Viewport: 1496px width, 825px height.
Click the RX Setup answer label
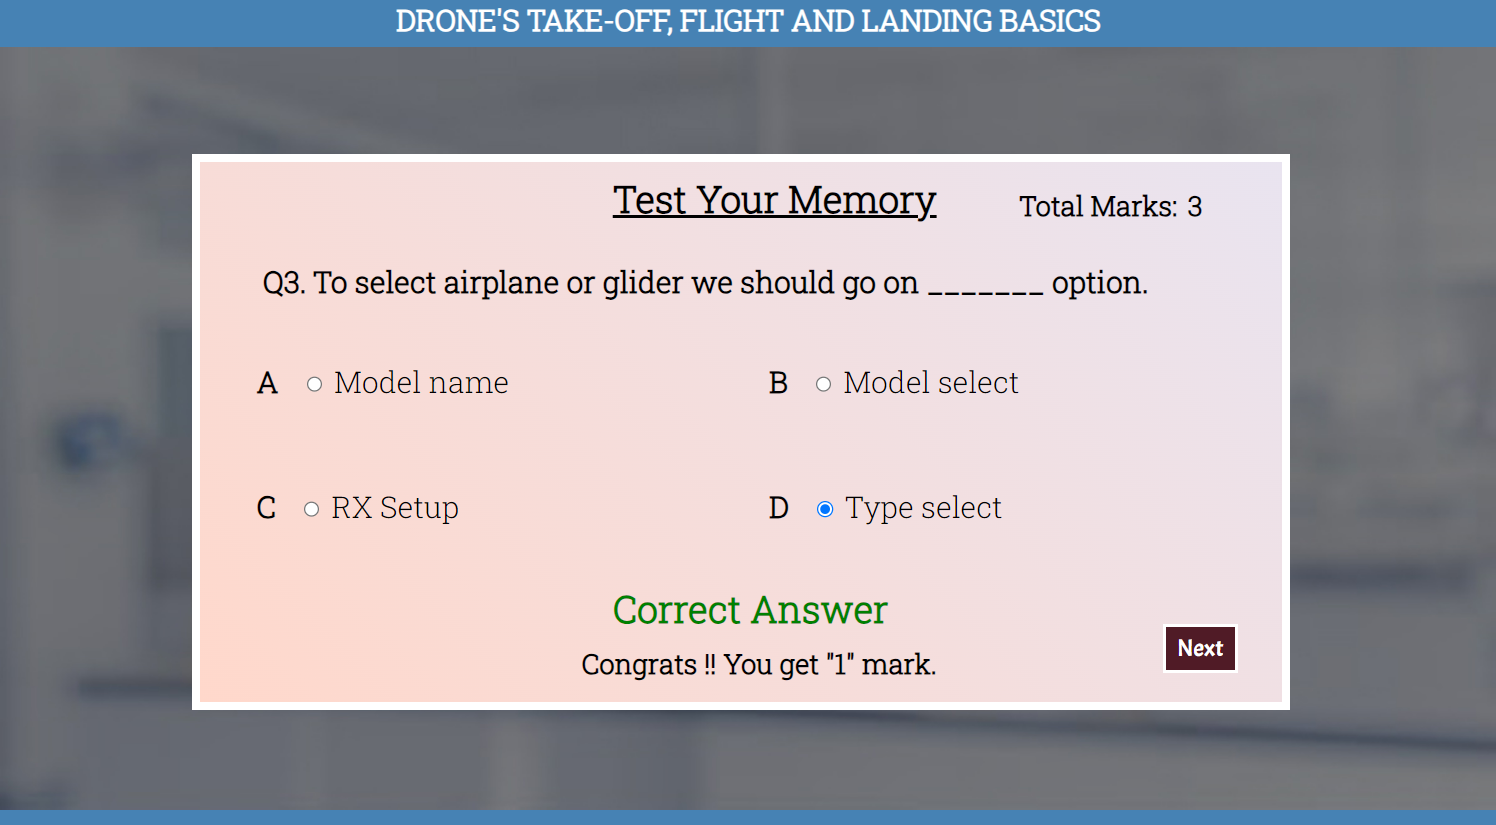(395, 508)
